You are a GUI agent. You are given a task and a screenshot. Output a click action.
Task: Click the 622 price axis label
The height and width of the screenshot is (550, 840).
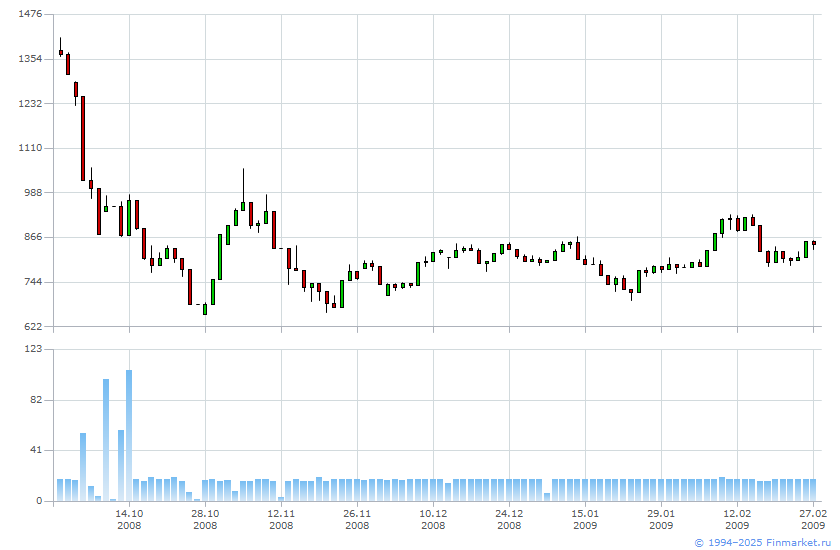pos(32,326)
